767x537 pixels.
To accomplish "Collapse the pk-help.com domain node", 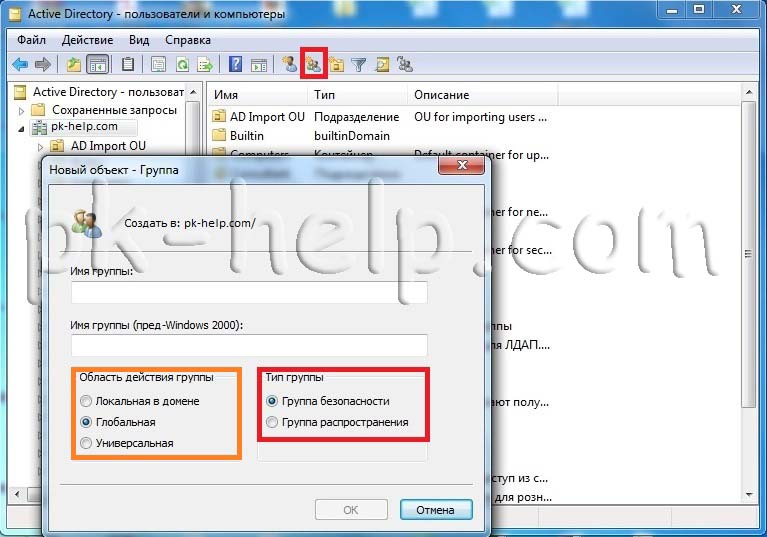I will point(21,129).
